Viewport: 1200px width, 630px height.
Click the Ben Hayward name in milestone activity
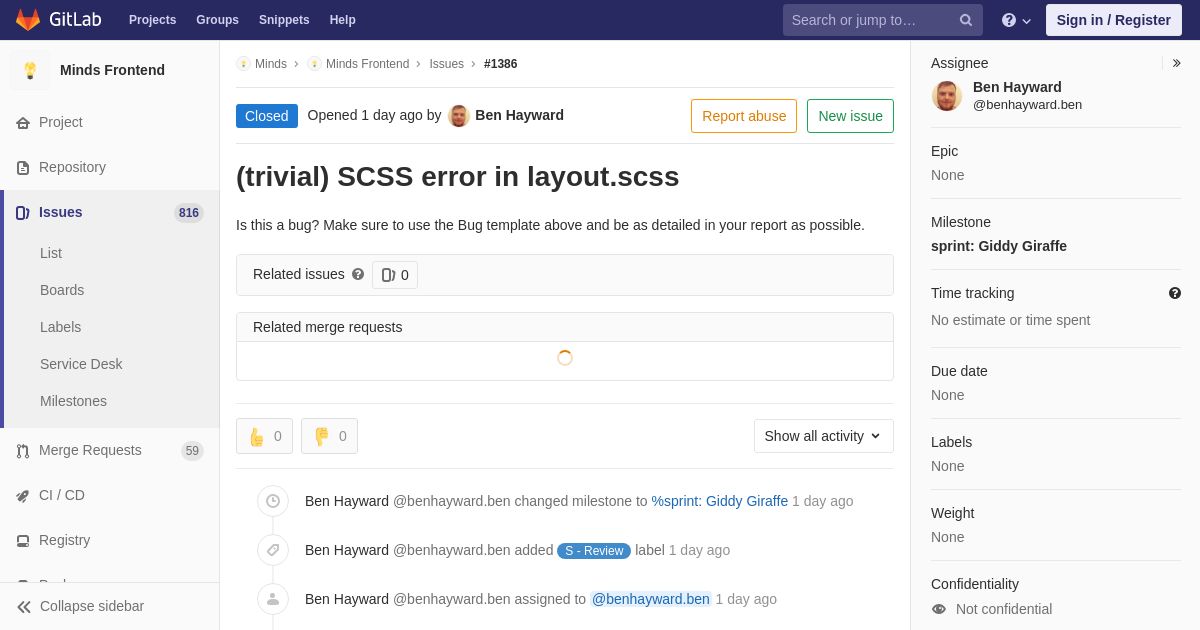[x=347, y=501]
